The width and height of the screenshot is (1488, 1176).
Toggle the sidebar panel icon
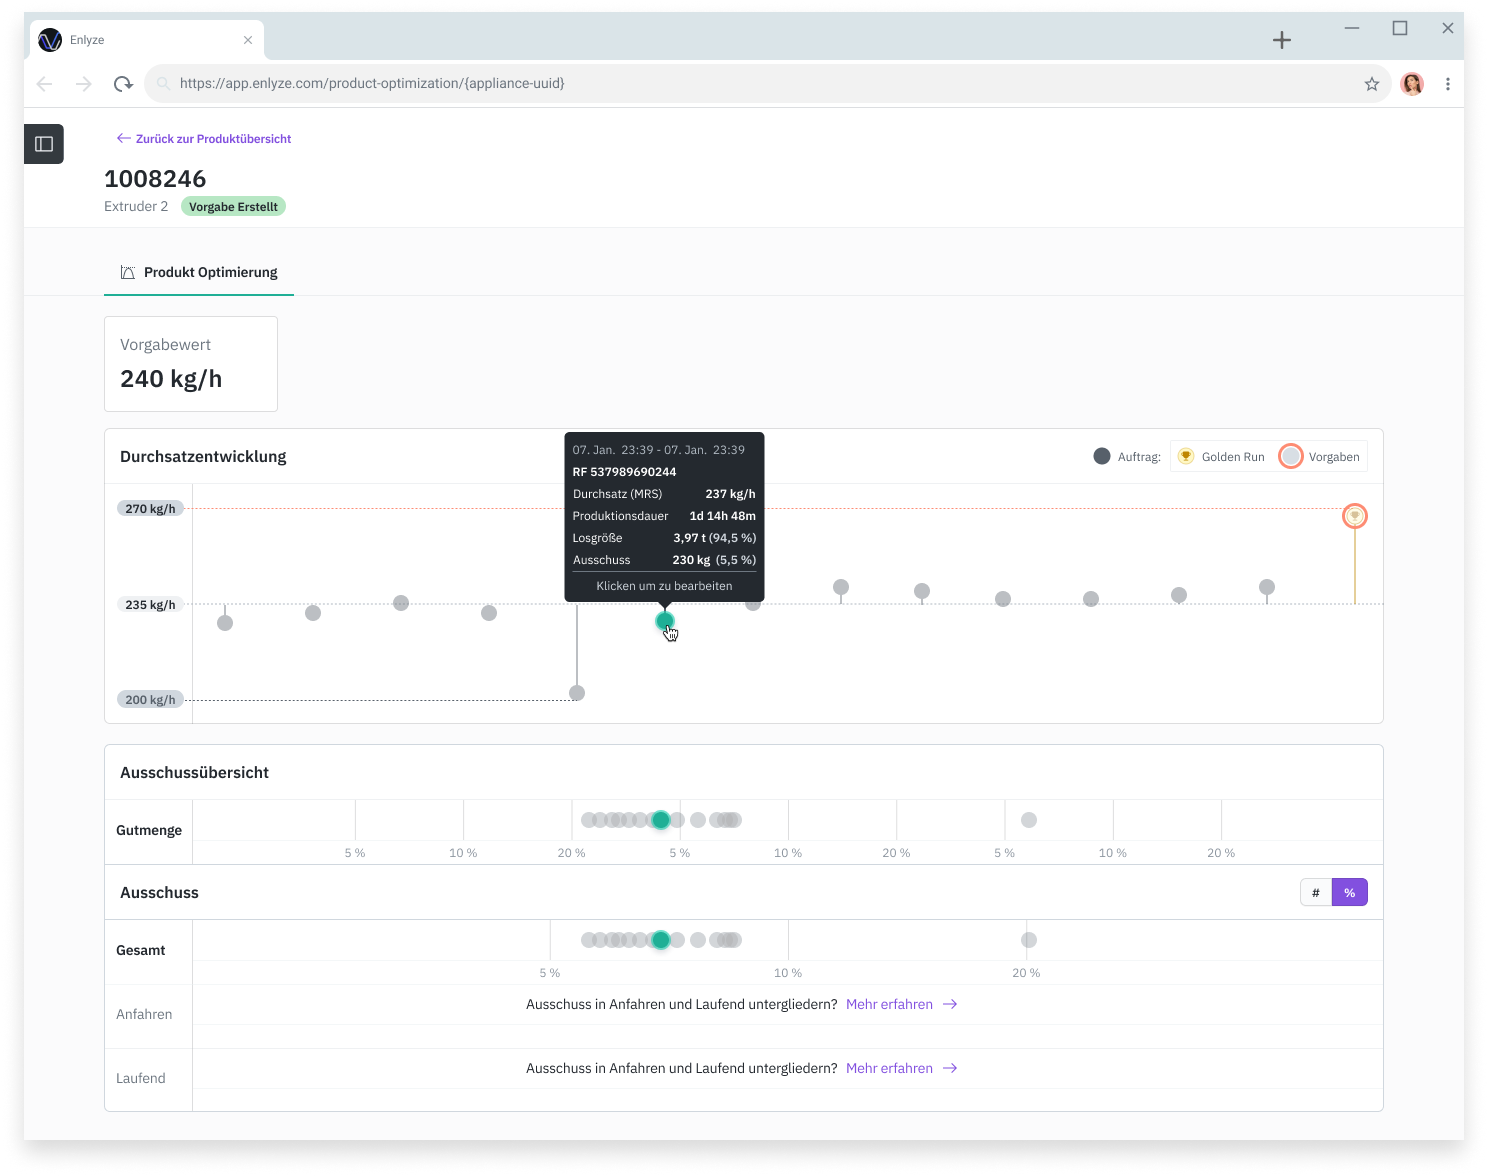(44, 144)
